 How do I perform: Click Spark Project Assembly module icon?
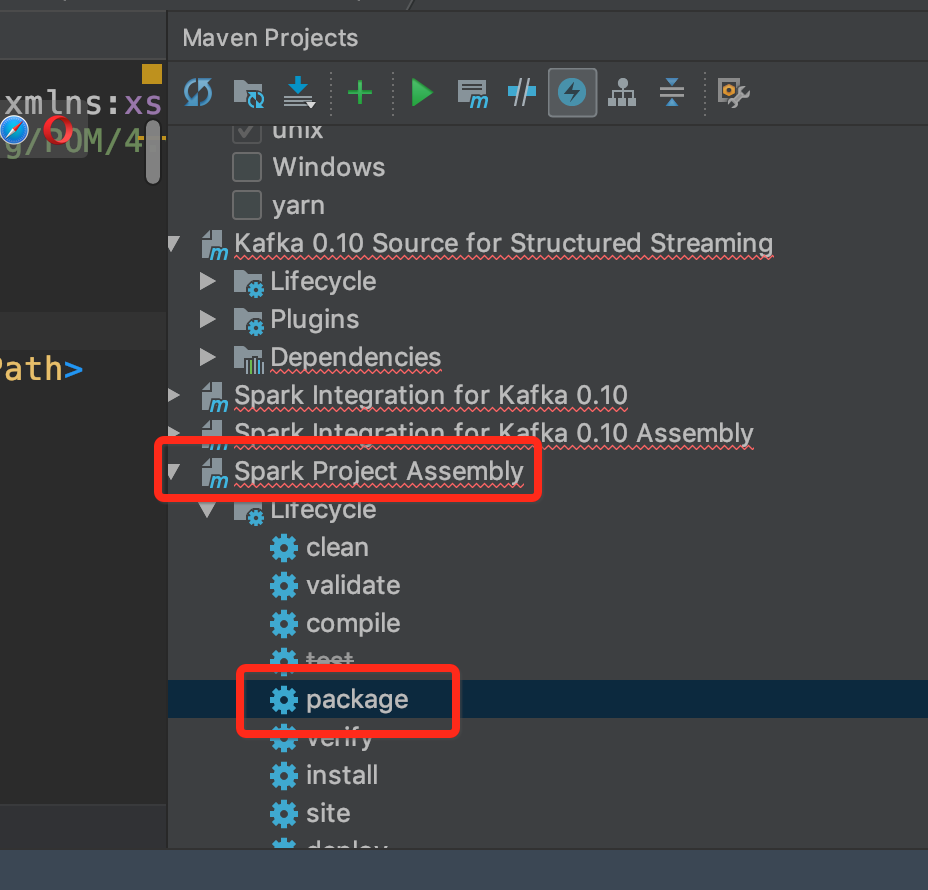214,473
